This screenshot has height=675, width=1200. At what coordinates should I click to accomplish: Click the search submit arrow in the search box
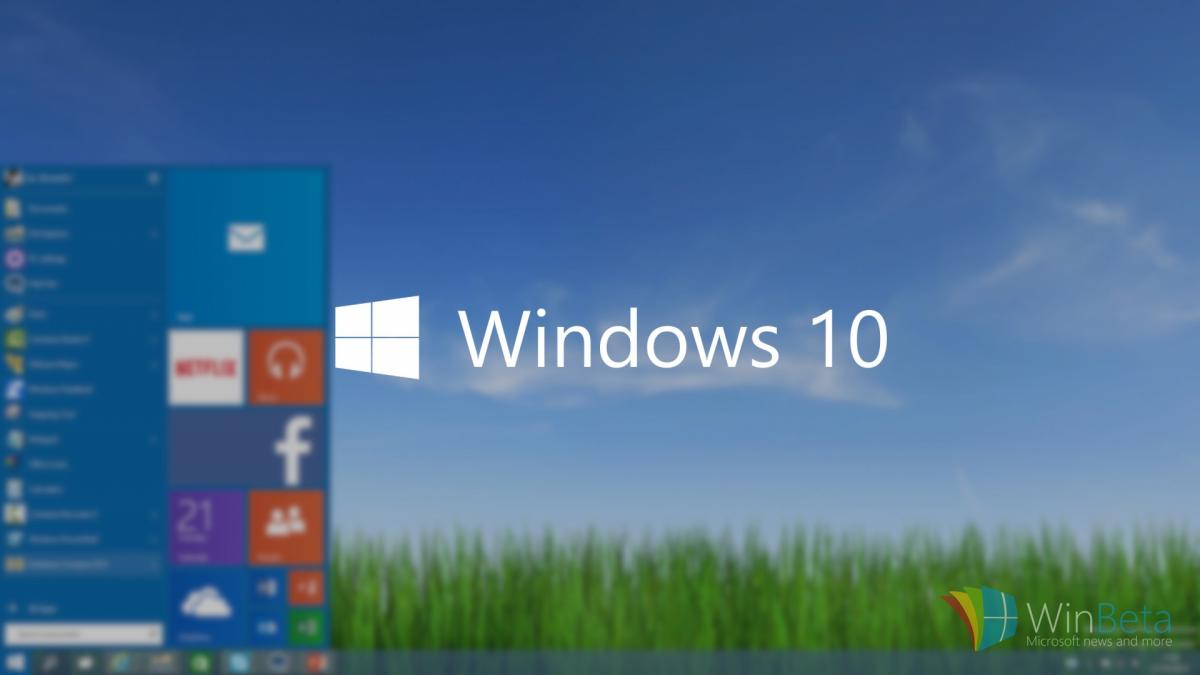coord(153,633)
